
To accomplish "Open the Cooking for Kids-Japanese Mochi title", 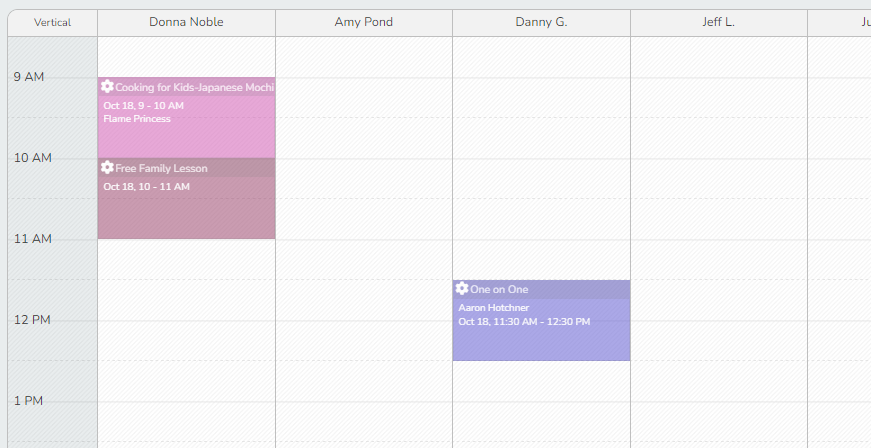I will point(194,88).
